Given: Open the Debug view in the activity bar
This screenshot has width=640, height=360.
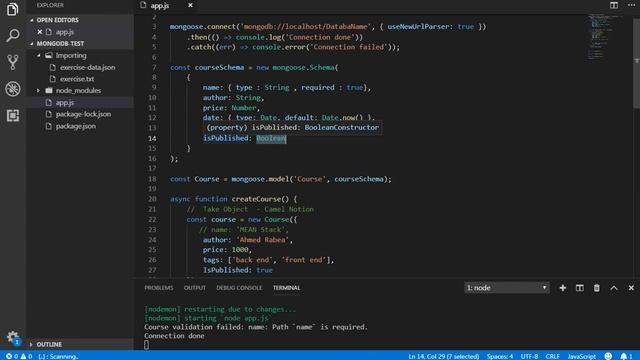Looking at the screenshot, I should coord(13,89).
